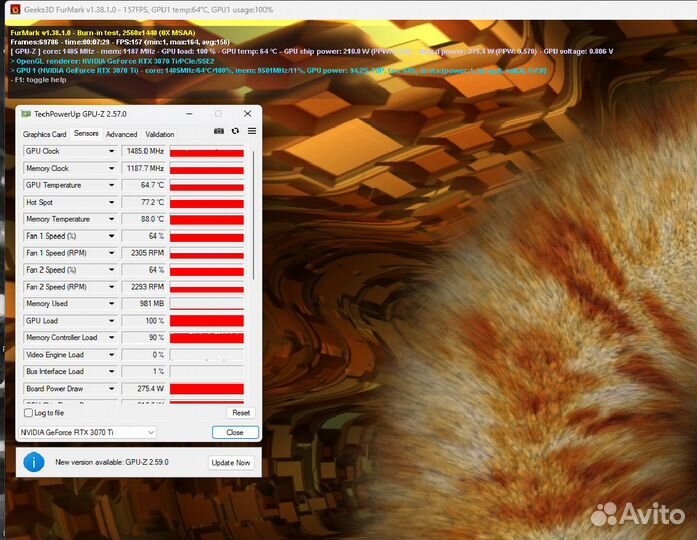This screenshot has width=697, height=540.
Task: Click the Board Power Draw graph bar
Action: pos(207,389)
